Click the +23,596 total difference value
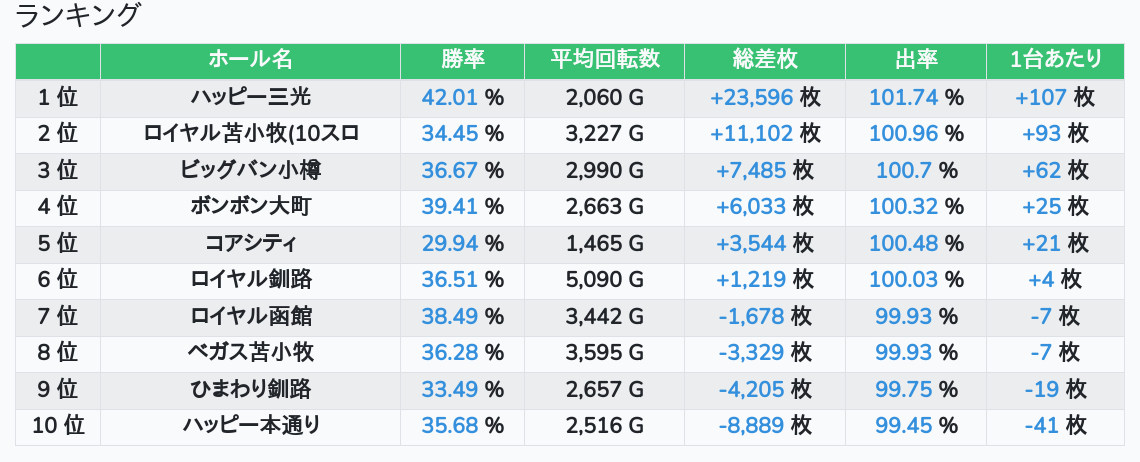Screen dimensions: 1140x462 [x=751, y=97]
